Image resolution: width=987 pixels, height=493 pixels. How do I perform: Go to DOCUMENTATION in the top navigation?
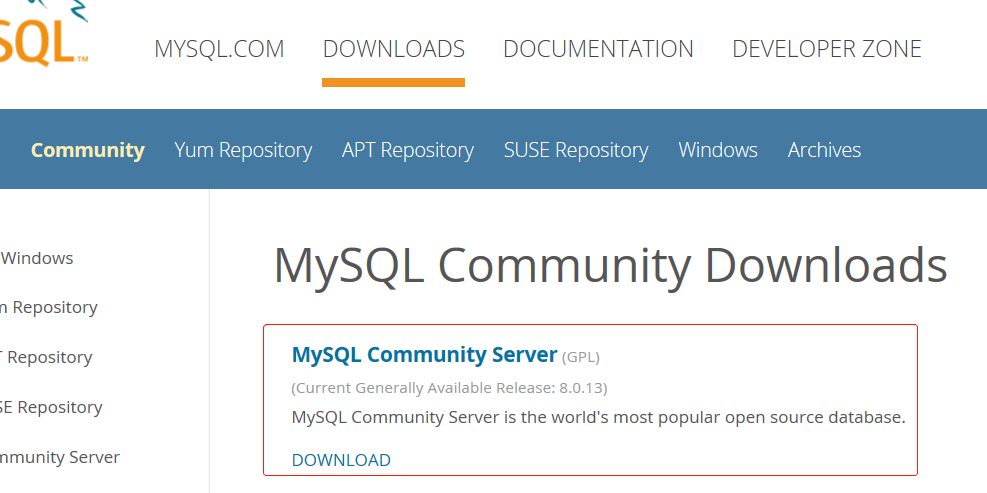point(598,49)
